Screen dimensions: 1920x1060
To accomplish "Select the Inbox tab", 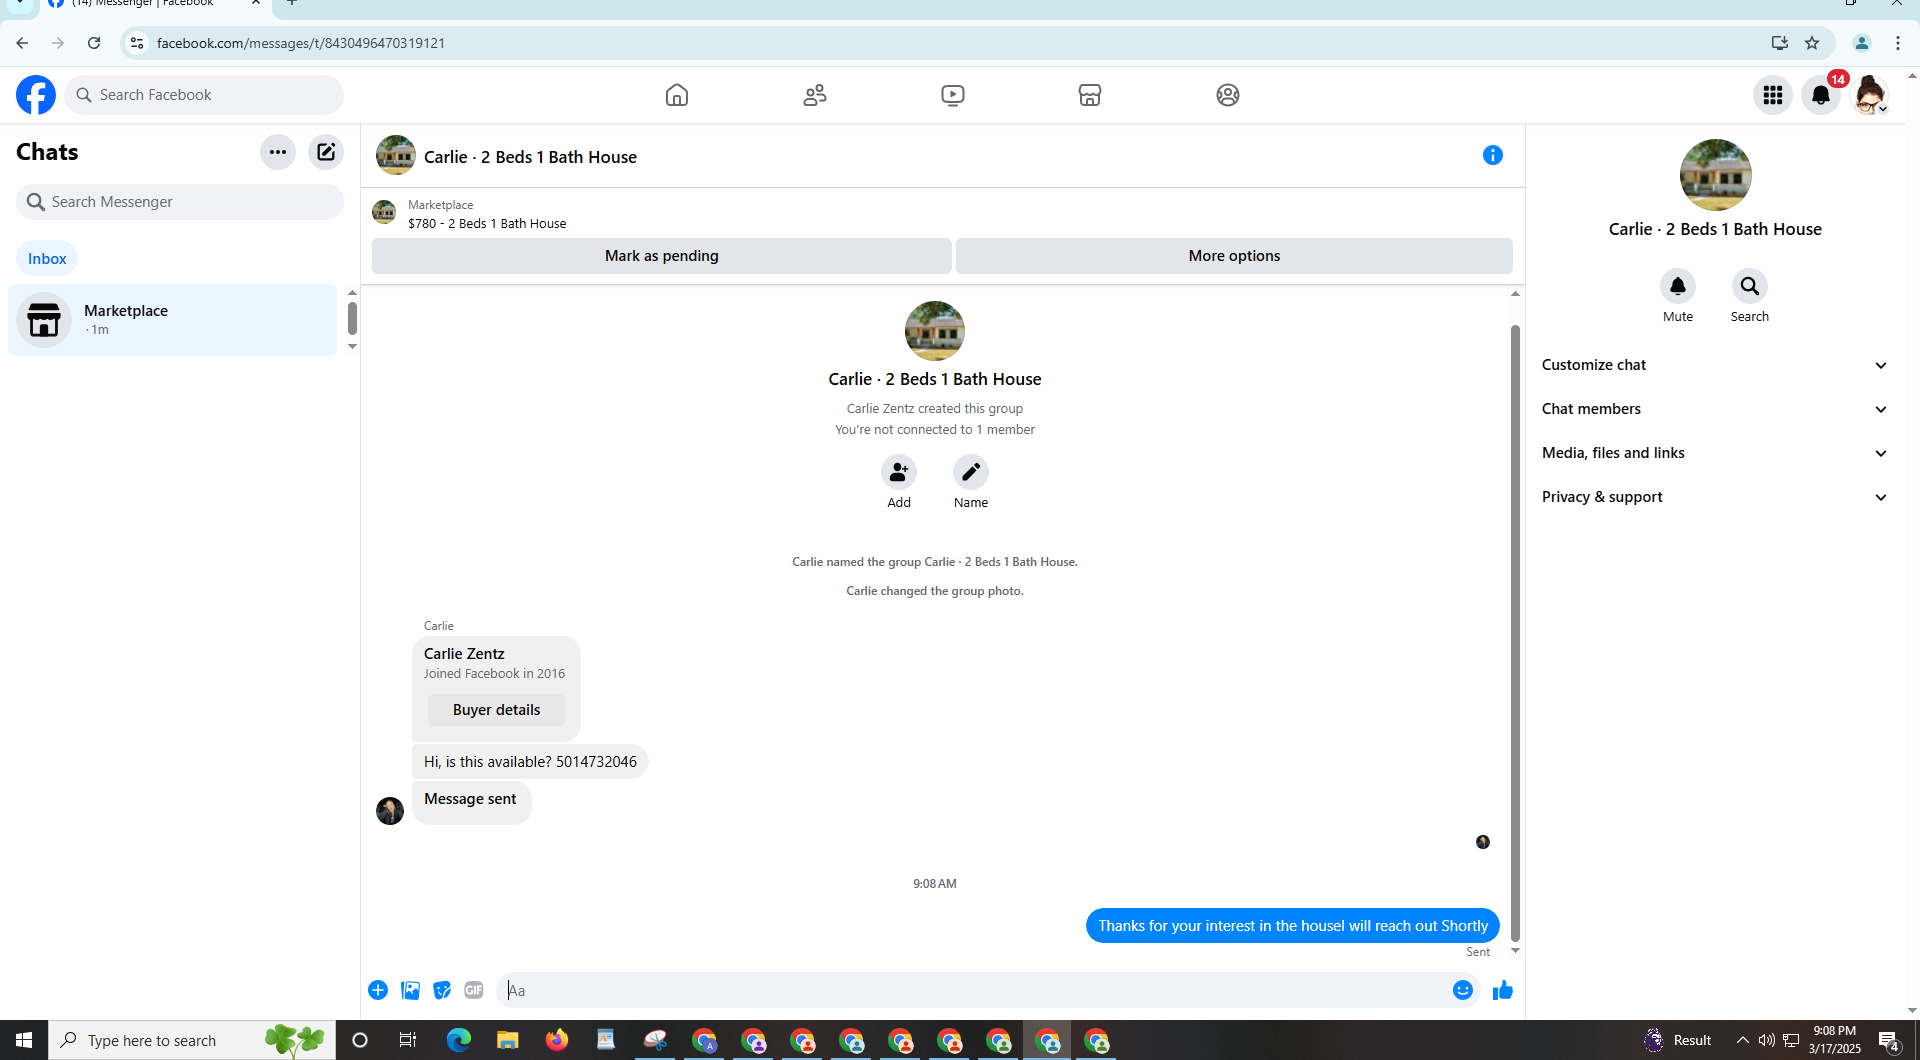I will point(47,259).
